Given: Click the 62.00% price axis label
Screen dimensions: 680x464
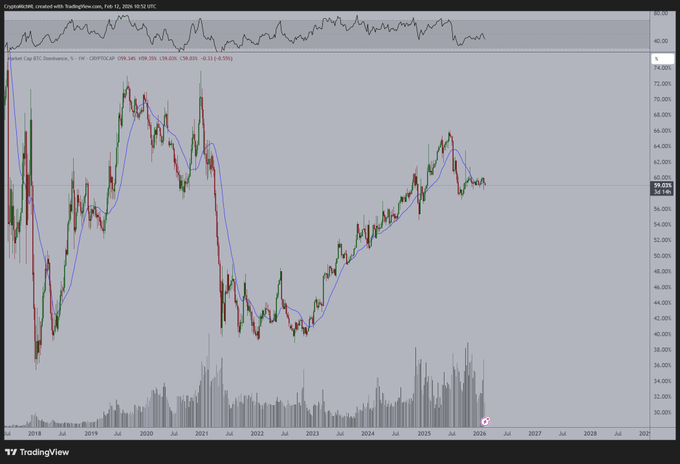Looking at the screenshot, I should [662, 162].
